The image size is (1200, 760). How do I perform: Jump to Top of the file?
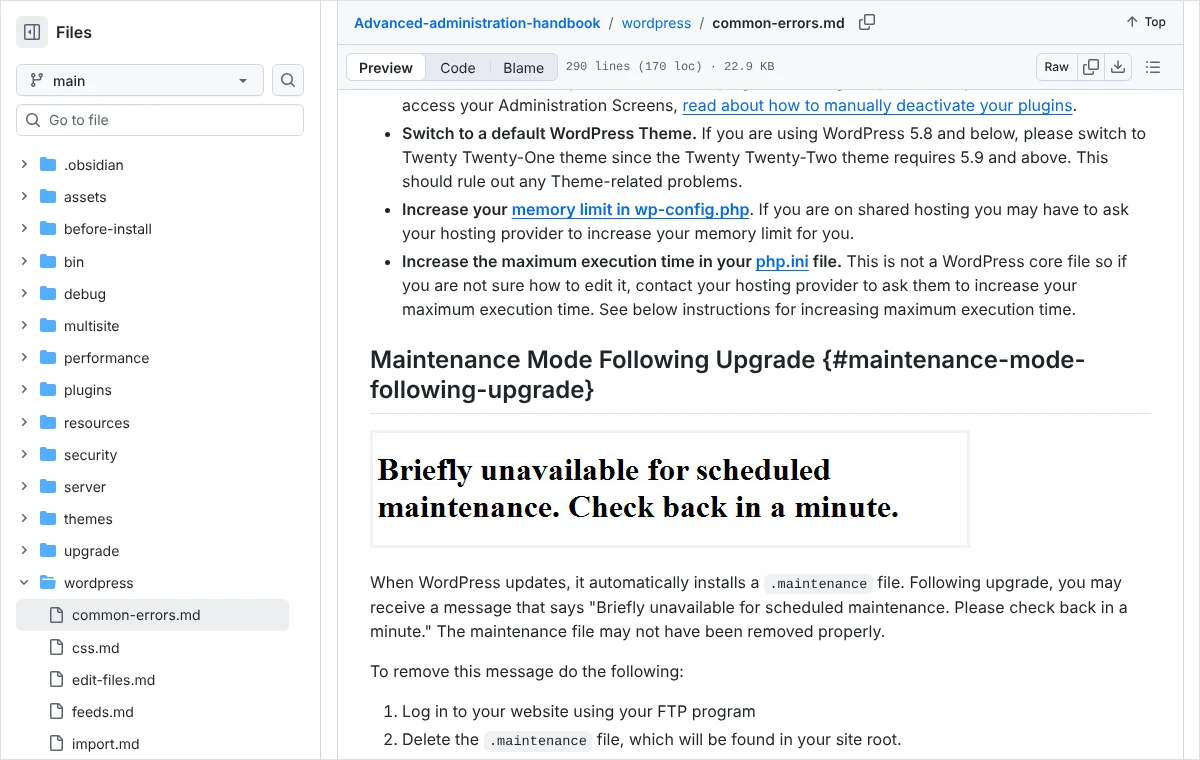(1146, 22)
